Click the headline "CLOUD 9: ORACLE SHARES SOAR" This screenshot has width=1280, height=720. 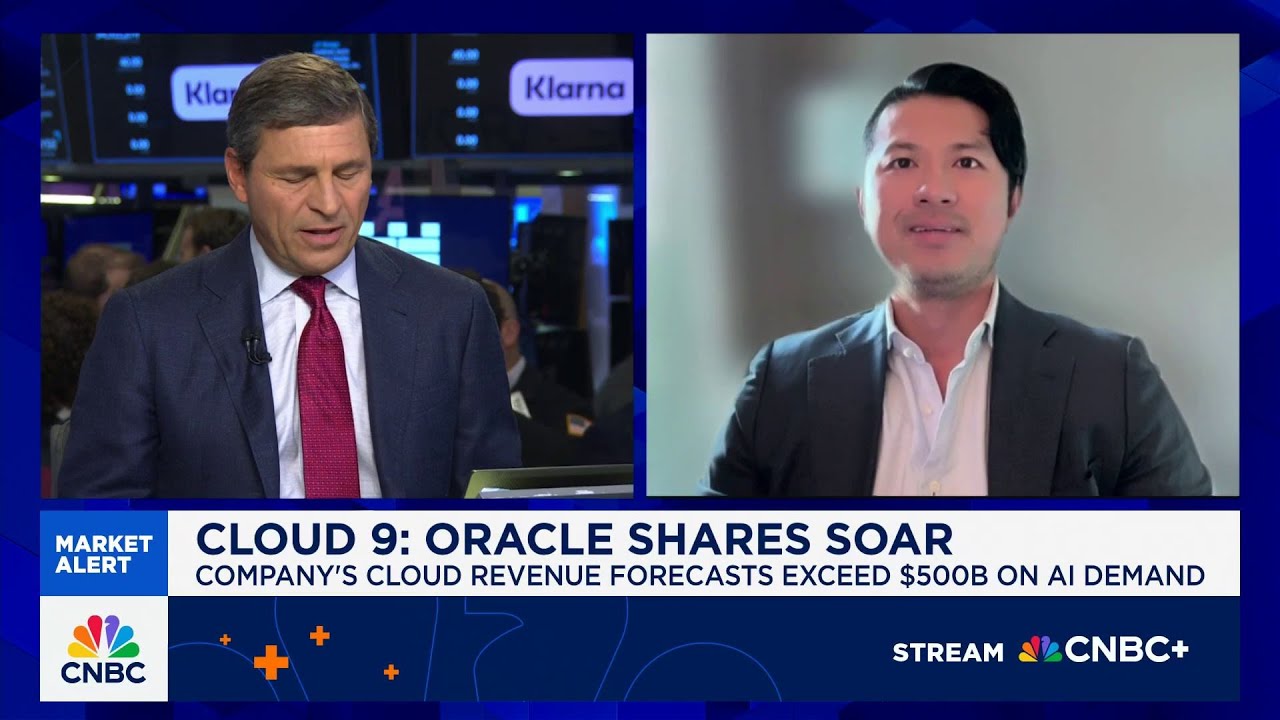point(574,539)
